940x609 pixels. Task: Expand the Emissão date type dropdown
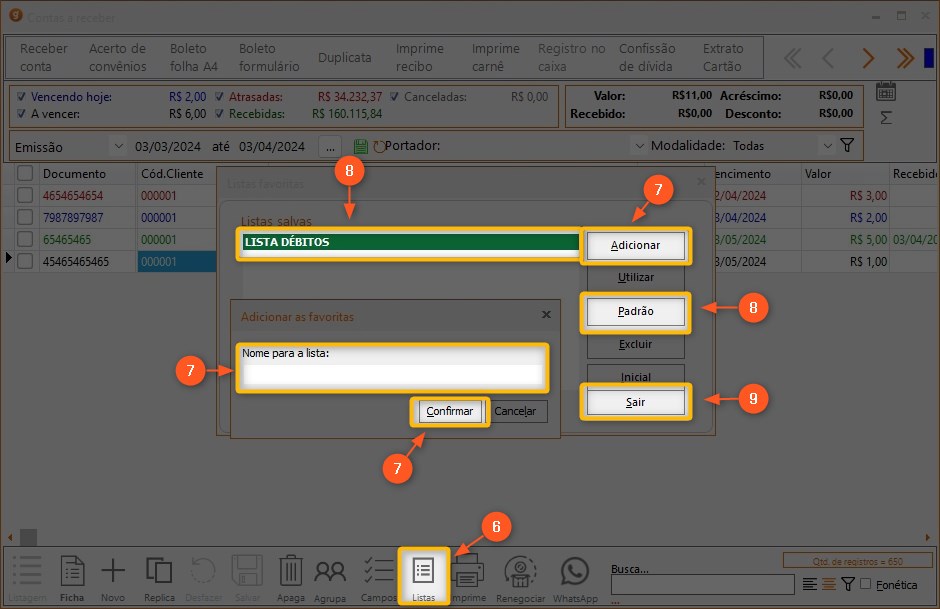pyautogui.click(x=116, y=146)
